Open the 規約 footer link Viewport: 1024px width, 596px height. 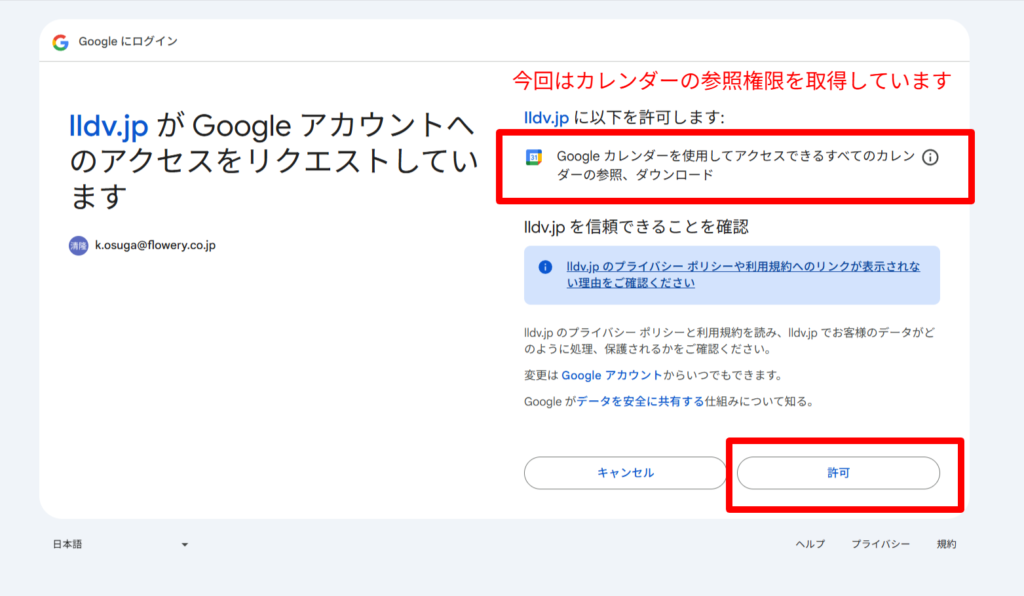946,544
